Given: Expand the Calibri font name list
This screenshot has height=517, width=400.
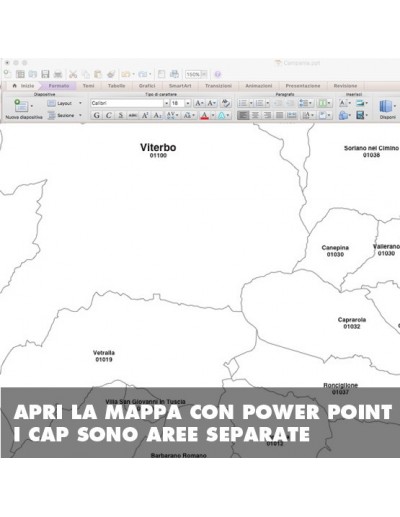Looking at the screenshot, I should (166, 103).
